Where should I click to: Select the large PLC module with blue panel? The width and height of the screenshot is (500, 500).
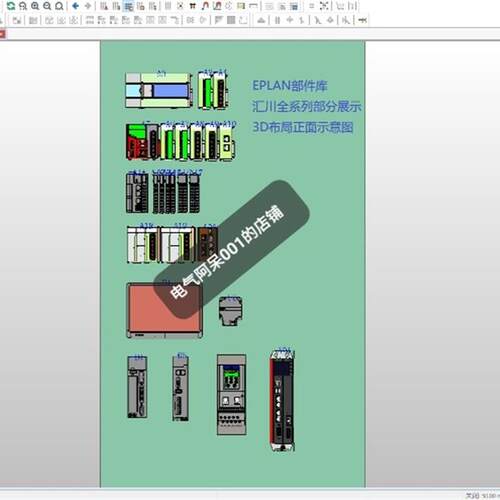click(x=159, y=90)
